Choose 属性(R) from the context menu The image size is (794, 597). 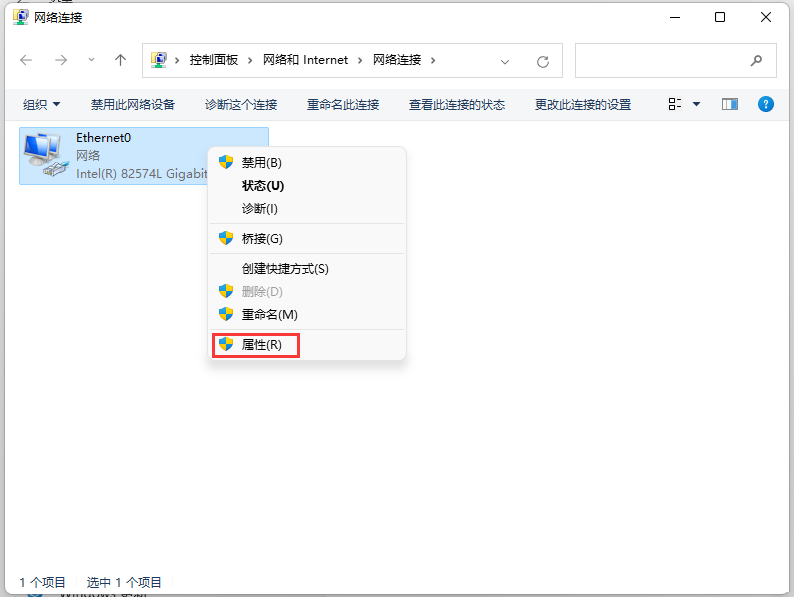click(261, 345)
